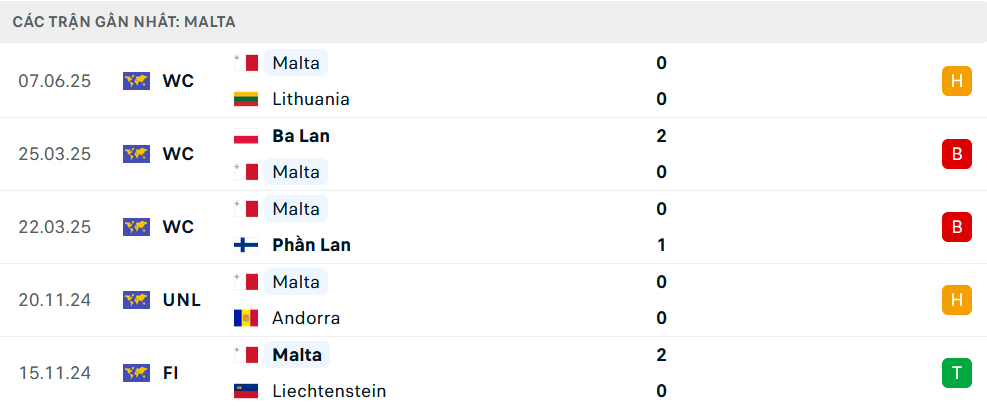
Task: Select the highlighted Malta name in 15.11.24 match
Action: point(296,355)
